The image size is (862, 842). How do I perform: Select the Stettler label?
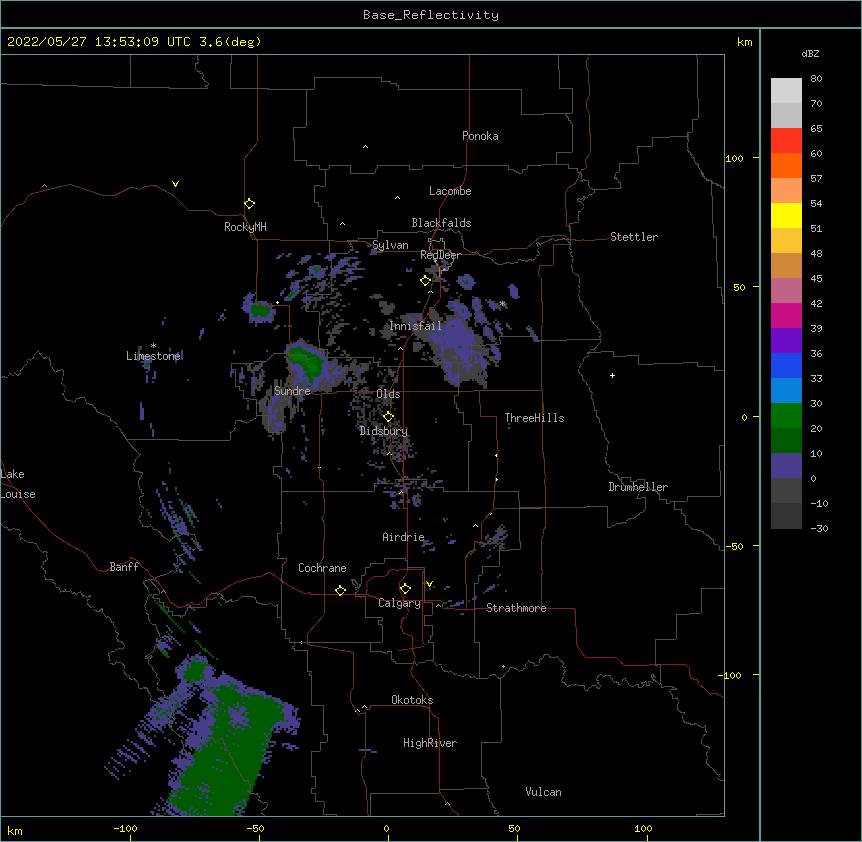(634, 237)
